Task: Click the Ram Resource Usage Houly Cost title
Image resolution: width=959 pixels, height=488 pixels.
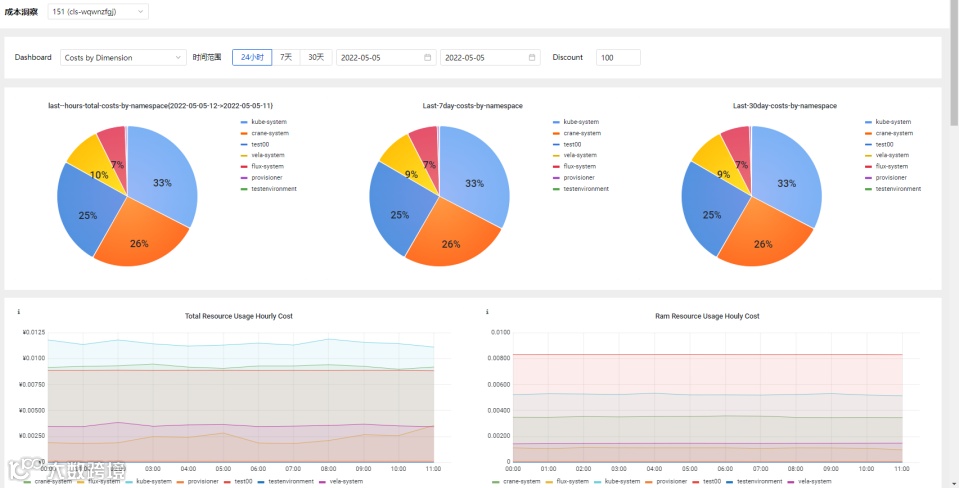Action: click(707, 316)
